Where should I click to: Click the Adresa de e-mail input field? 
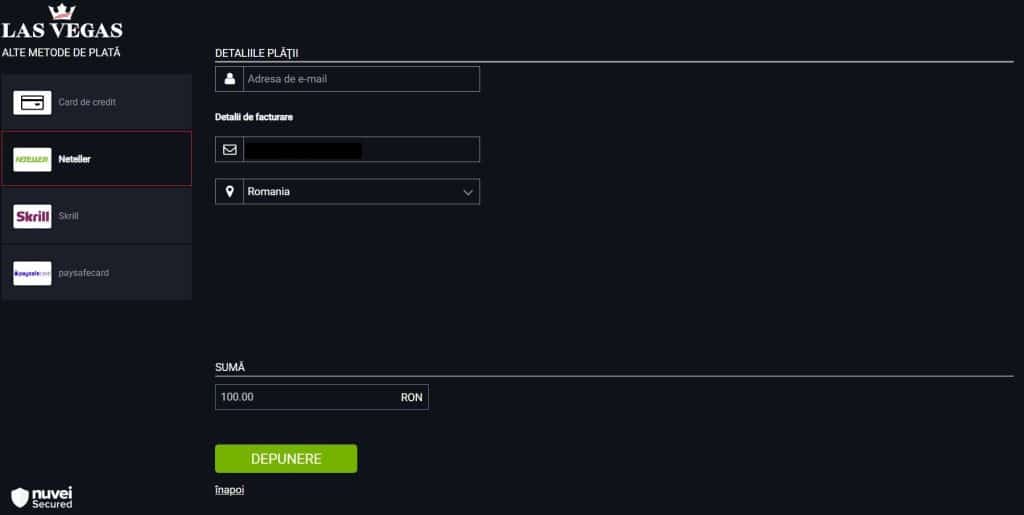(x=347, y=79)
